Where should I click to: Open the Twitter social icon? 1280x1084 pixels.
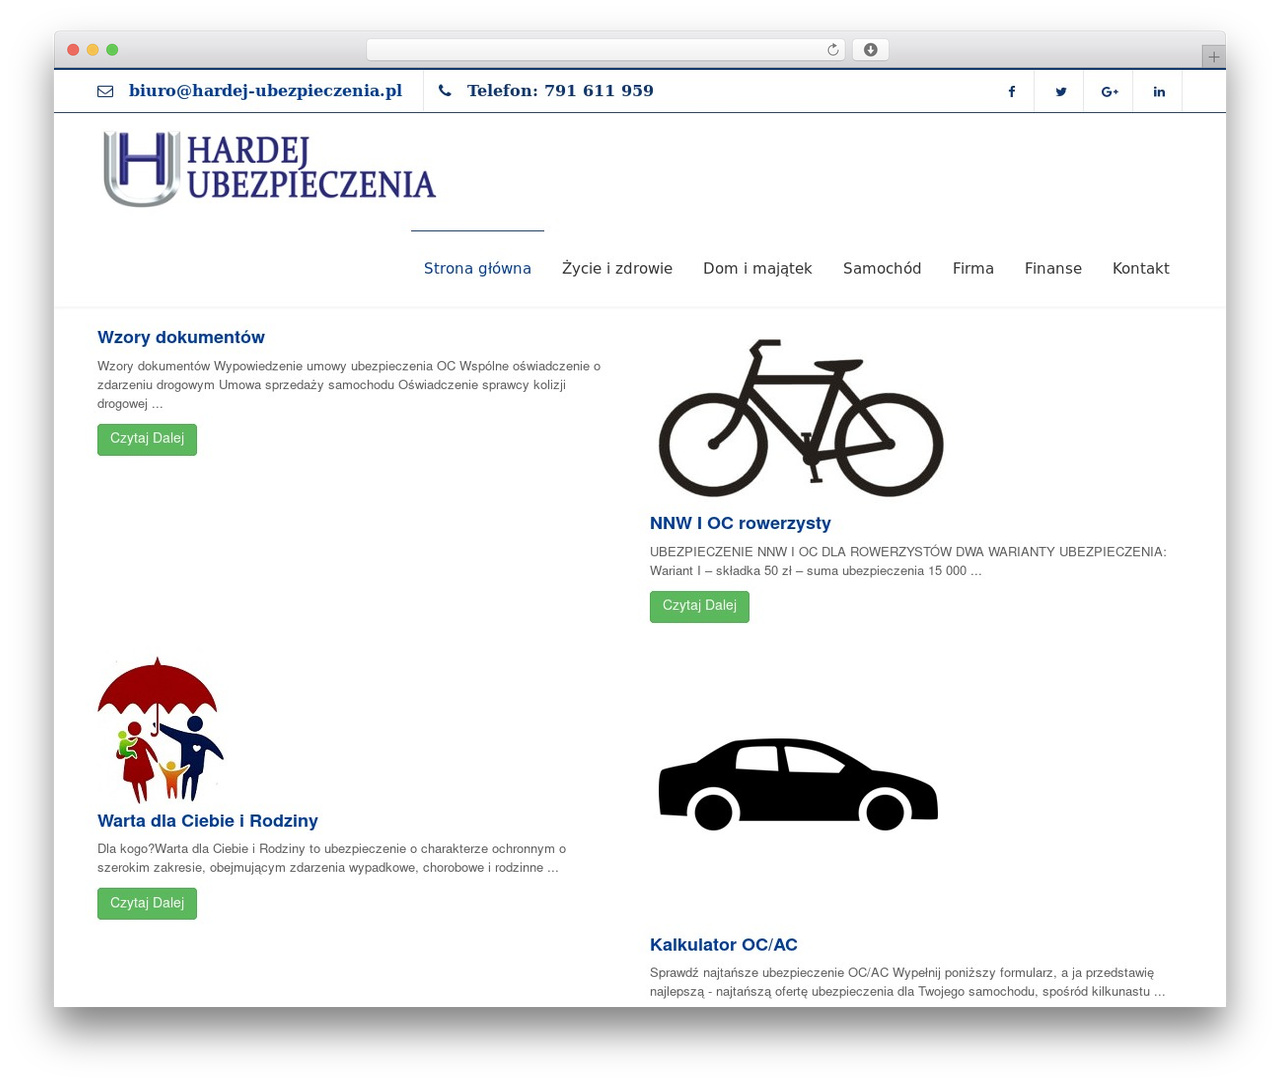click(x=1060, y=92)
